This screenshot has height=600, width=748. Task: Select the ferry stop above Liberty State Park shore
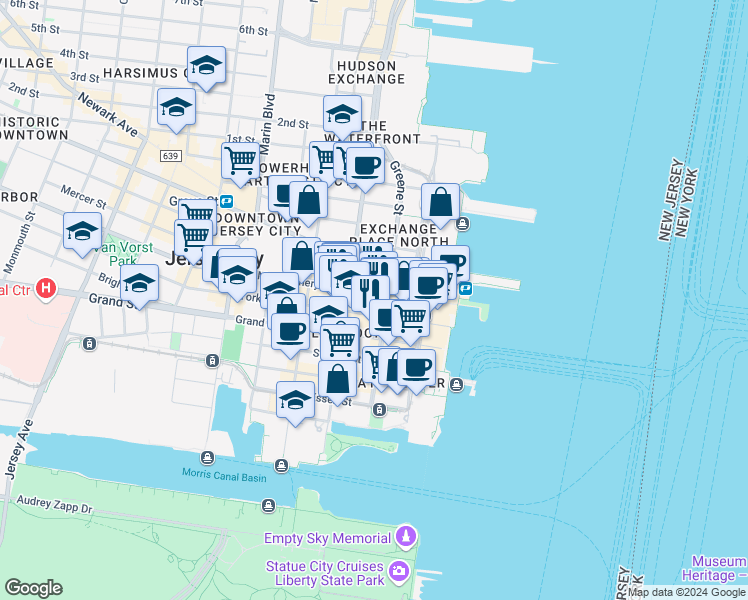269,506
